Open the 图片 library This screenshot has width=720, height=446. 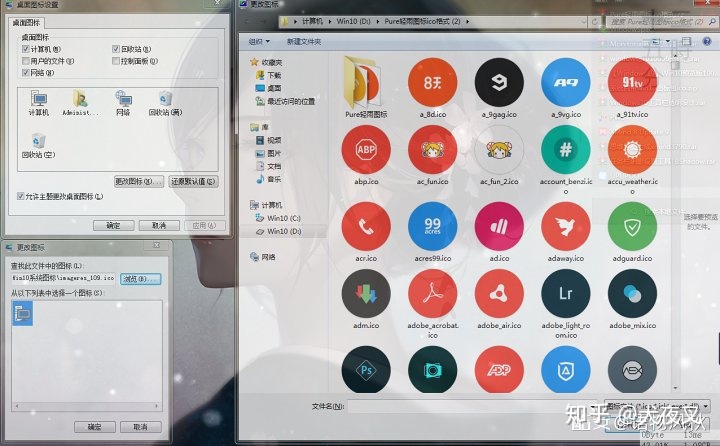(x=269, y=153)
